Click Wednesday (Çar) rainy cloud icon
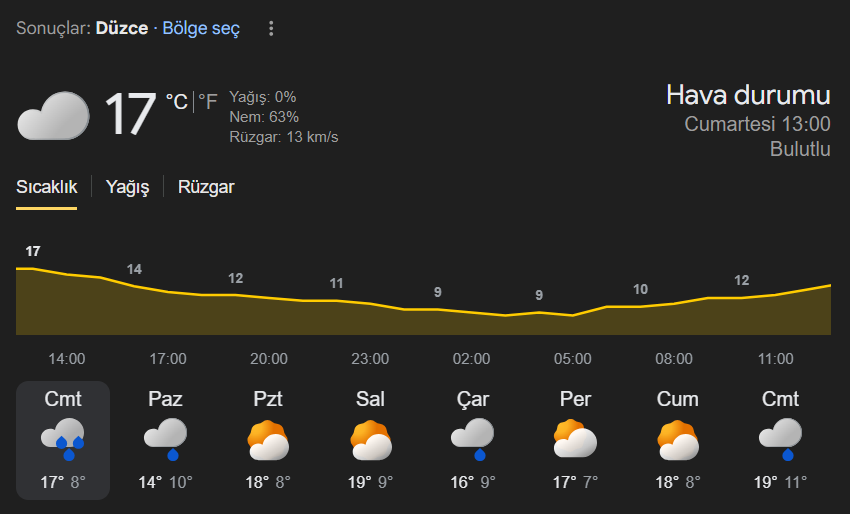The width and height of the screenshot is (850, 514). [472, 439]
